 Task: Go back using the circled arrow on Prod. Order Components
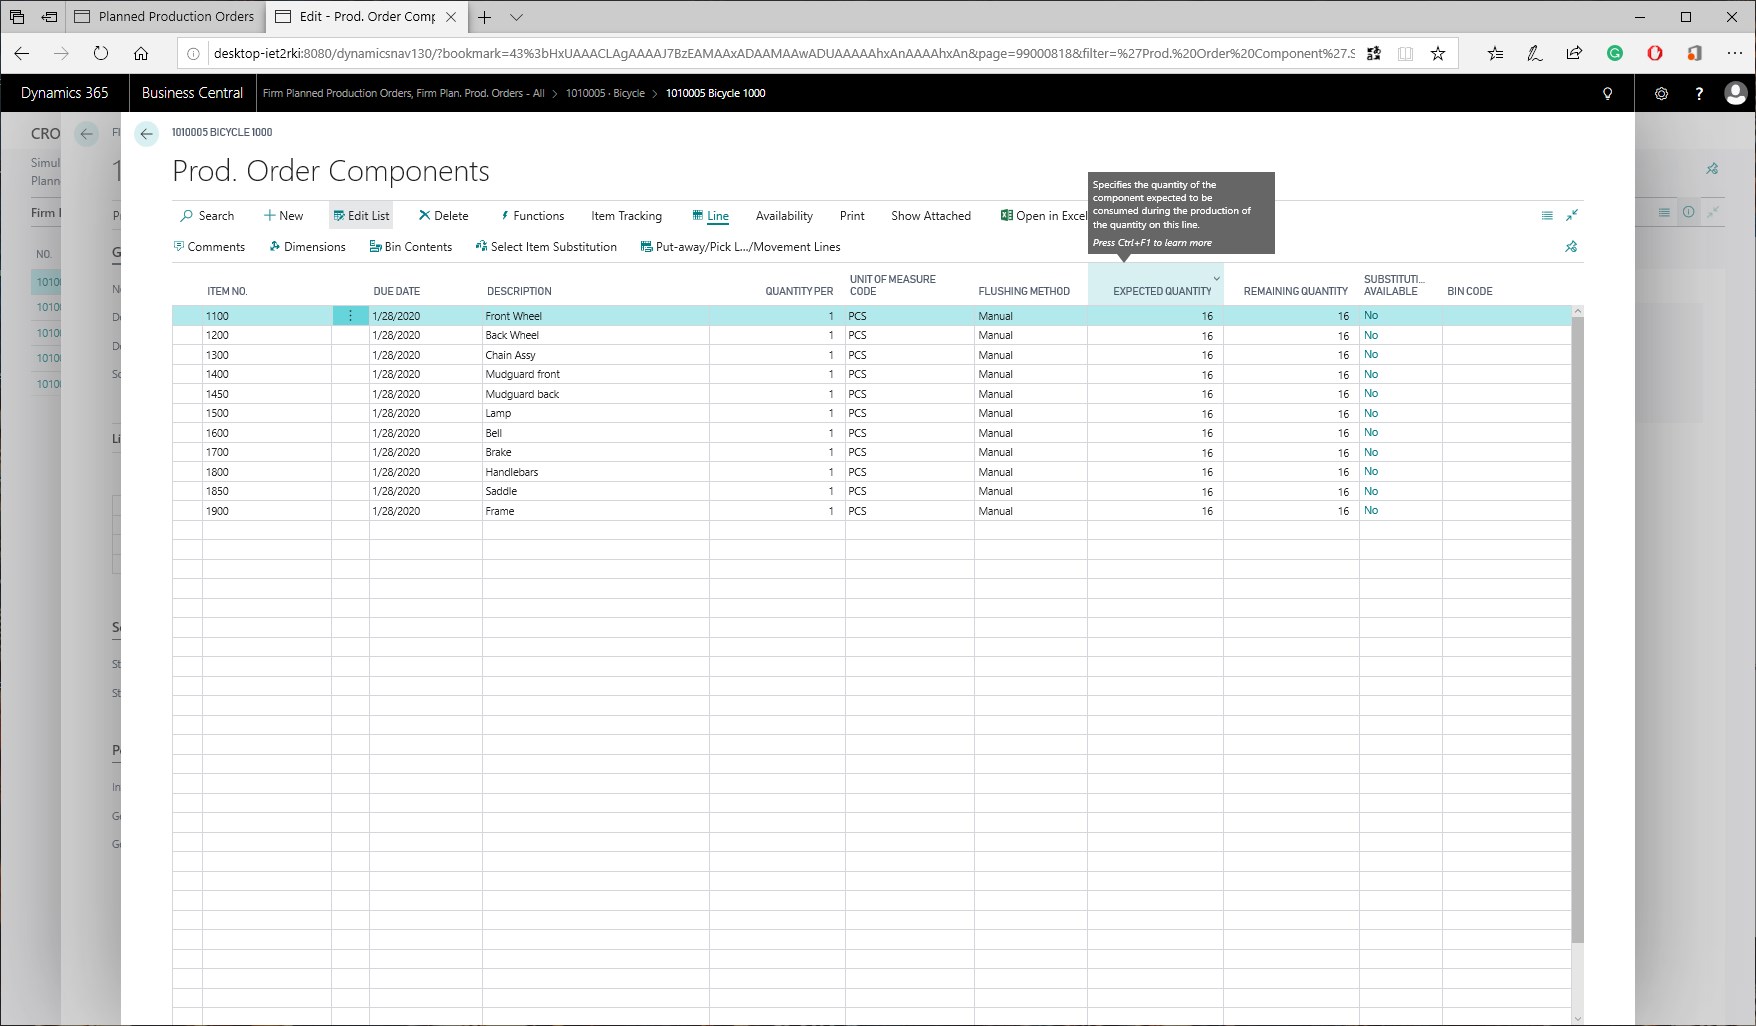147,134
